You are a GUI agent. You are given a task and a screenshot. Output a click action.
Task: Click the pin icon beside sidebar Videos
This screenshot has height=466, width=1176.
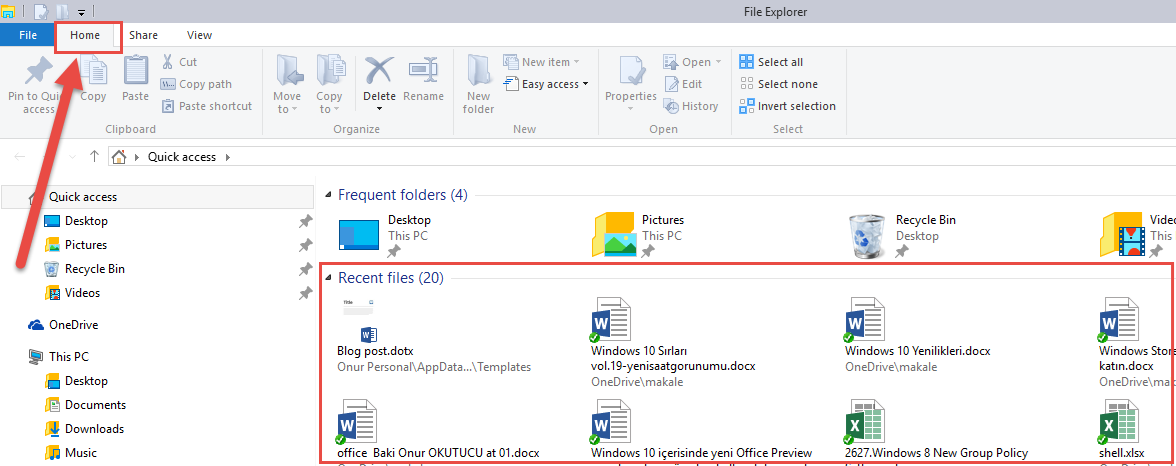click(305, 293)
